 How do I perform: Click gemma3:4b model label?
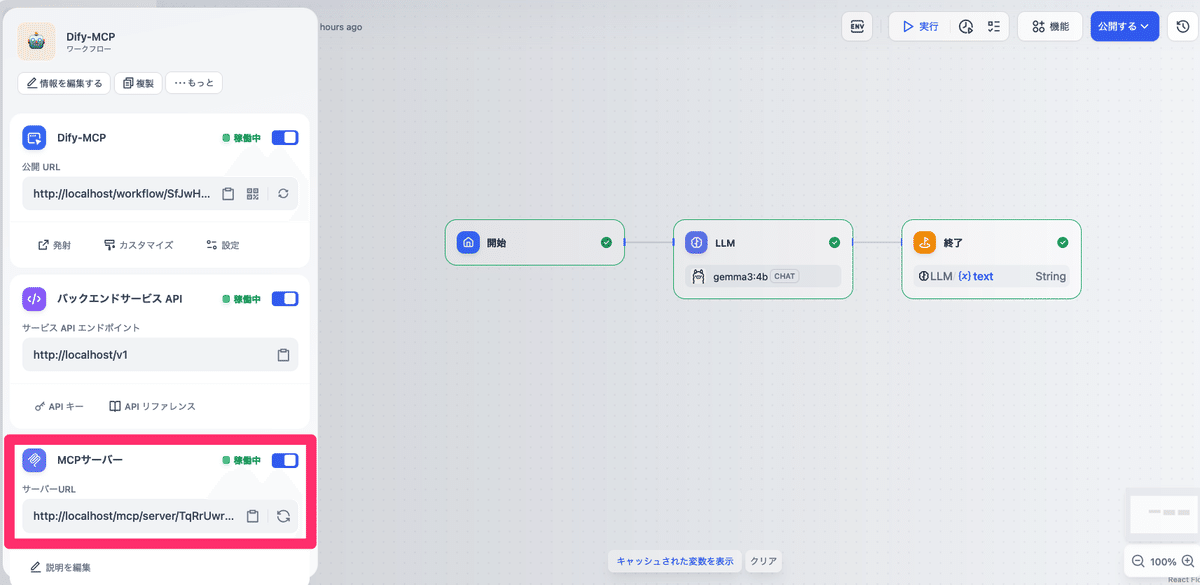point(740,276)
